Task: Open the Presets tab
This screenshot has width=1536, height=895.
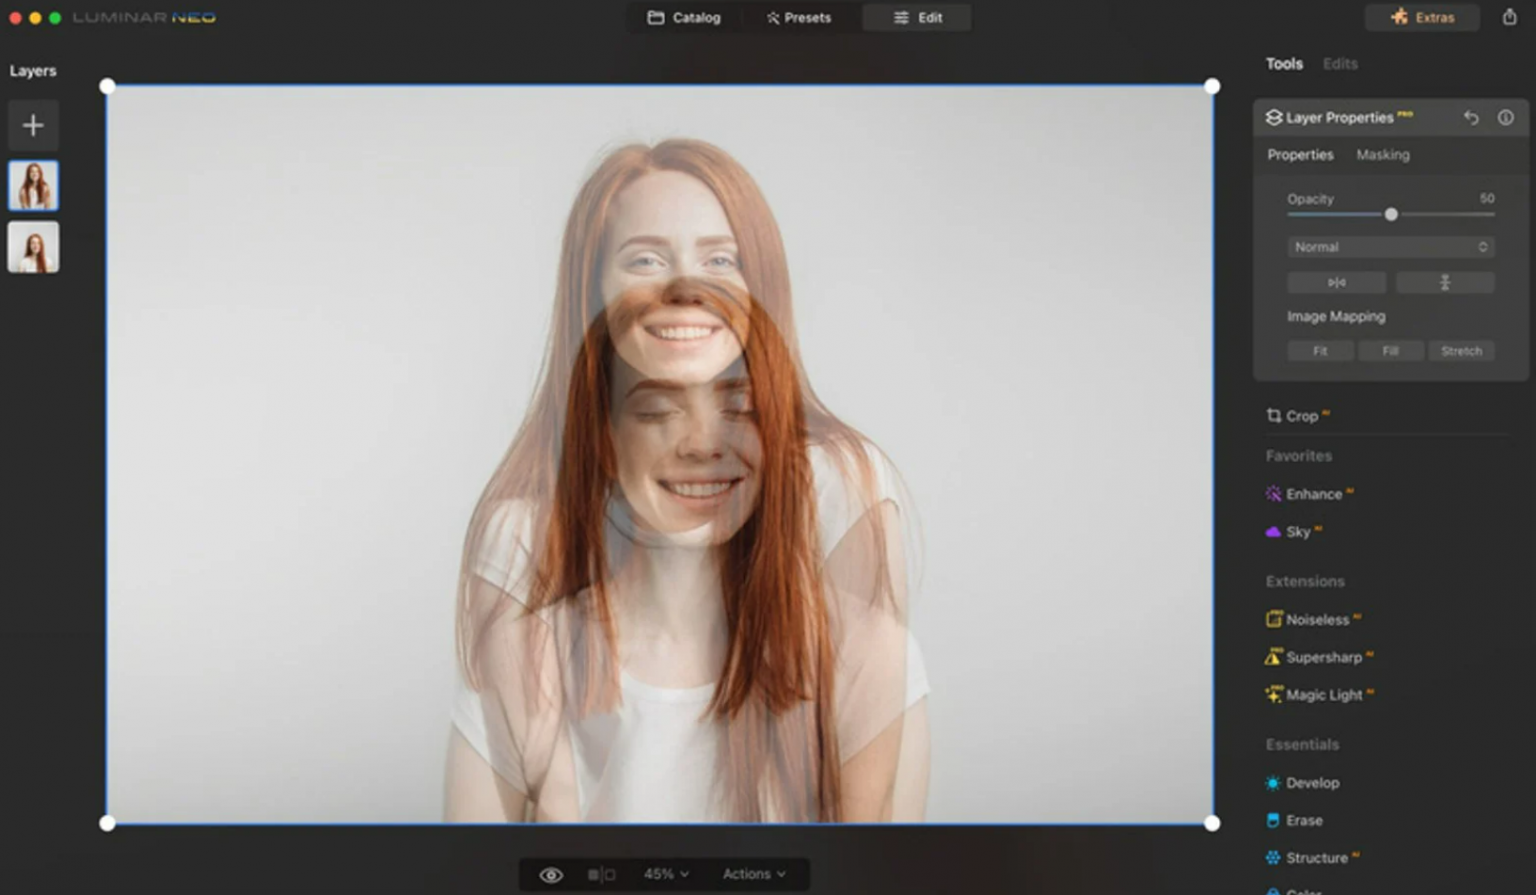Action: tap(799, 18)
